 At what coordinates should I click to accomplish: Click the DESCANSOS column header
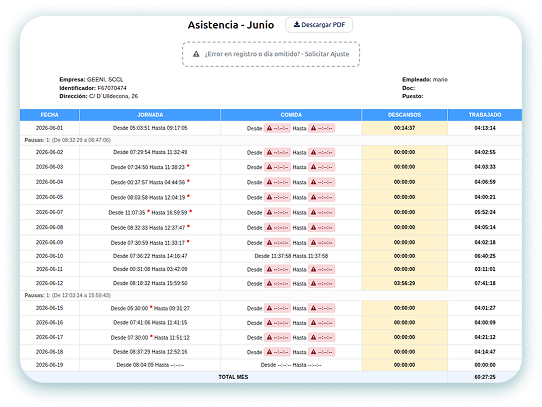point(404,115)
